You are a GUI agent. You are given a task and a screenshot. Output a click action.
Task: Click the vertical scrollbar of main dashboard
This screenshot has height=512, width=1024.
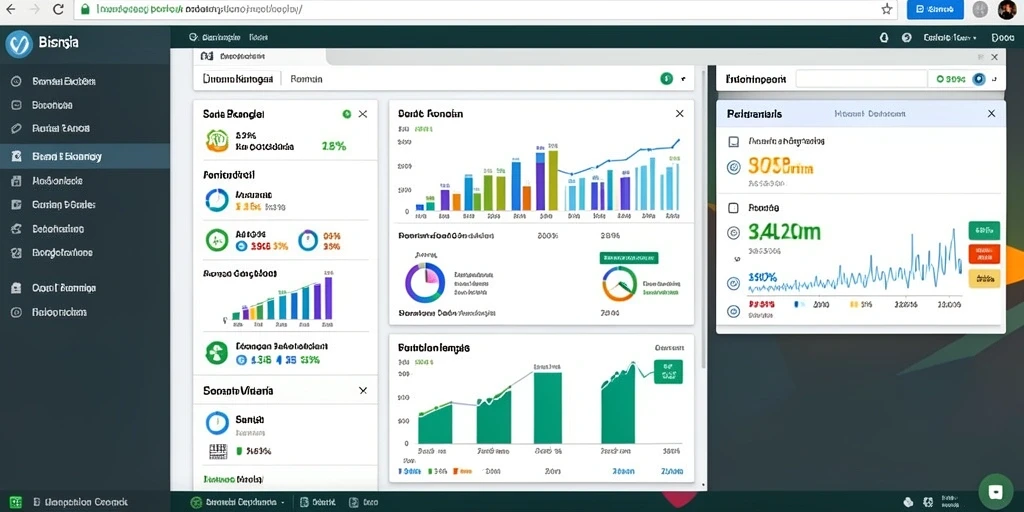point(703,219)
